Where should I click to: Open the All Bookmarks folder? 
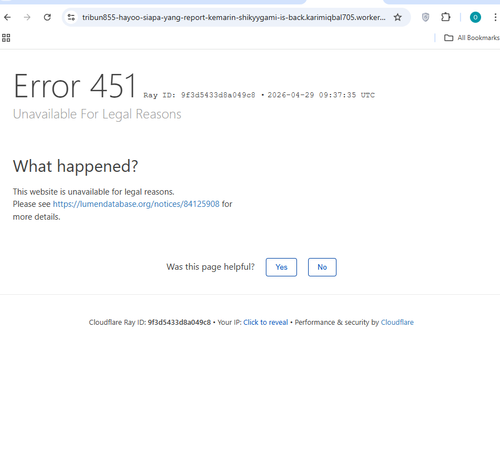coord(472,38)
